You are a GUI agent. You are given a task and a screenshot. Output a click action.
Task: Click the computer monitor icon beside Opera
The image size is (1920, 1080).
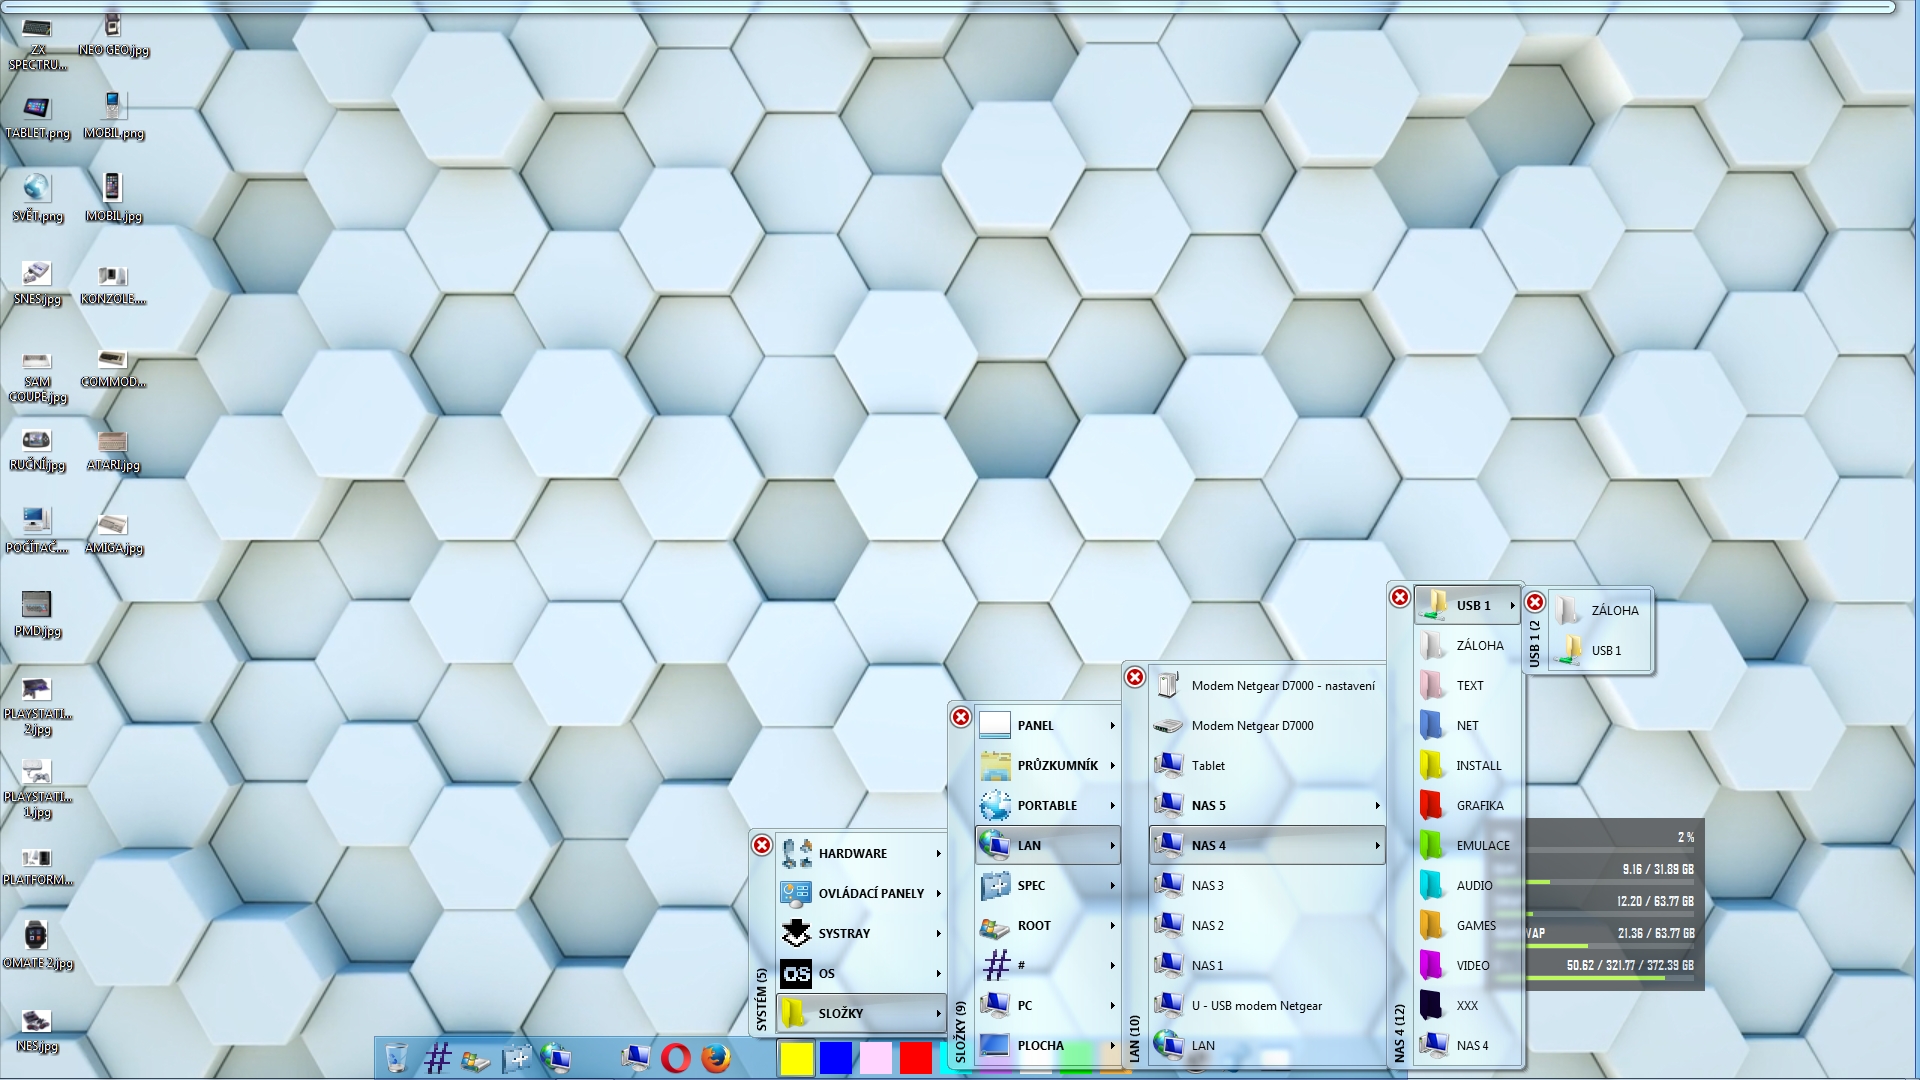[x=635, y=1058]
